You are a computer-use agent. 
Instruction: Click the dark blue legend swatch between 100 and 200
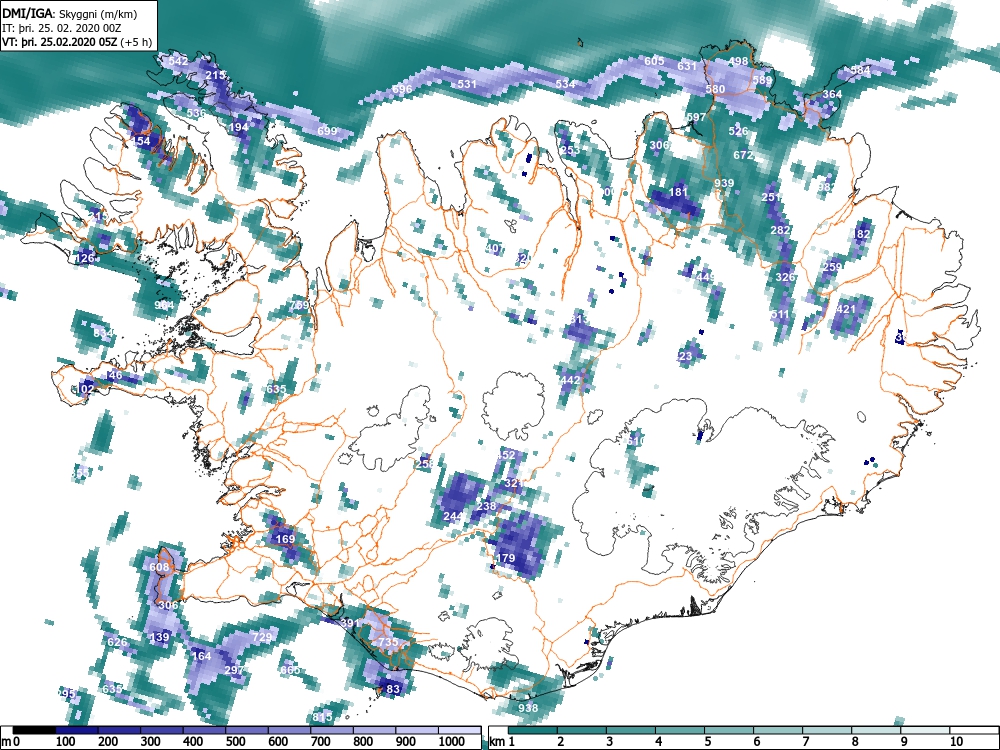coord(77,730)
